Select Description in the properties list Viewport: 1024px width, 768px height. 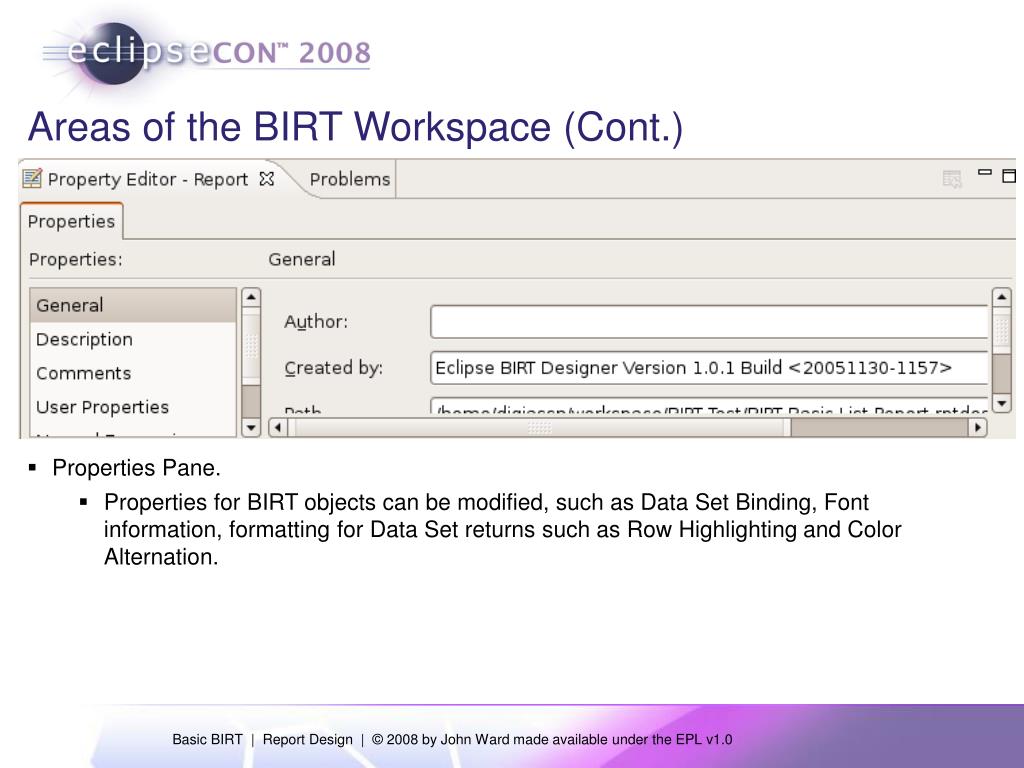pos(133,340)
